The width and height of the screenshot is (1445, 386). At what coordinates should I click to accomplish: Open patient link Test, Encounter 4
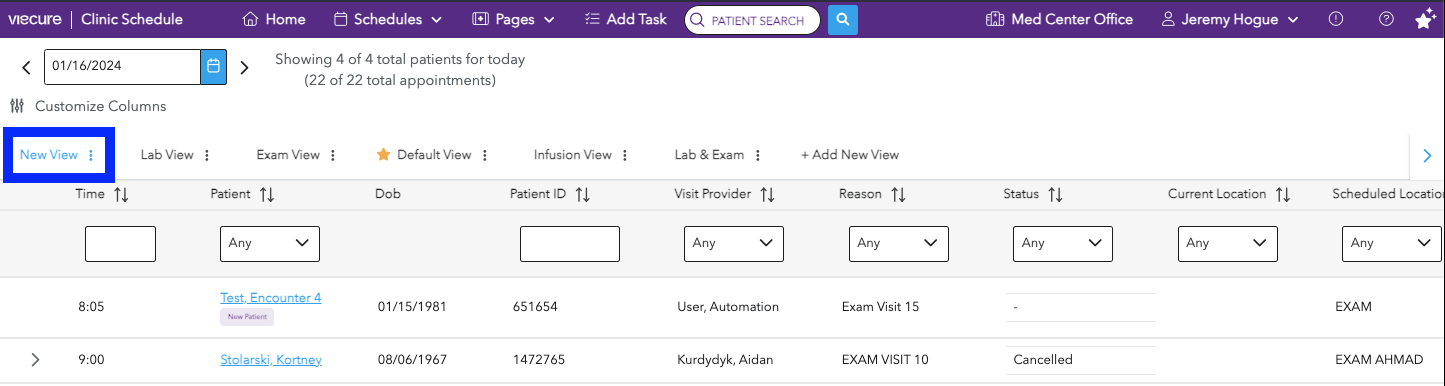pyautogui.click(x=271, y=298)
